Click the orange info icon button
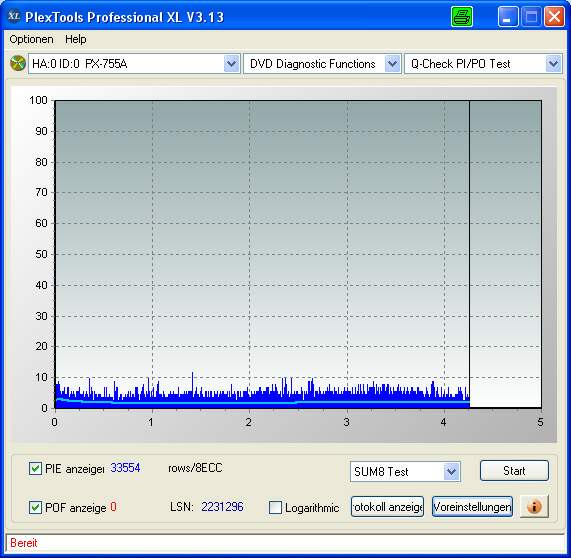This screenshot has height=558, width=571. (x=534, y=506)
